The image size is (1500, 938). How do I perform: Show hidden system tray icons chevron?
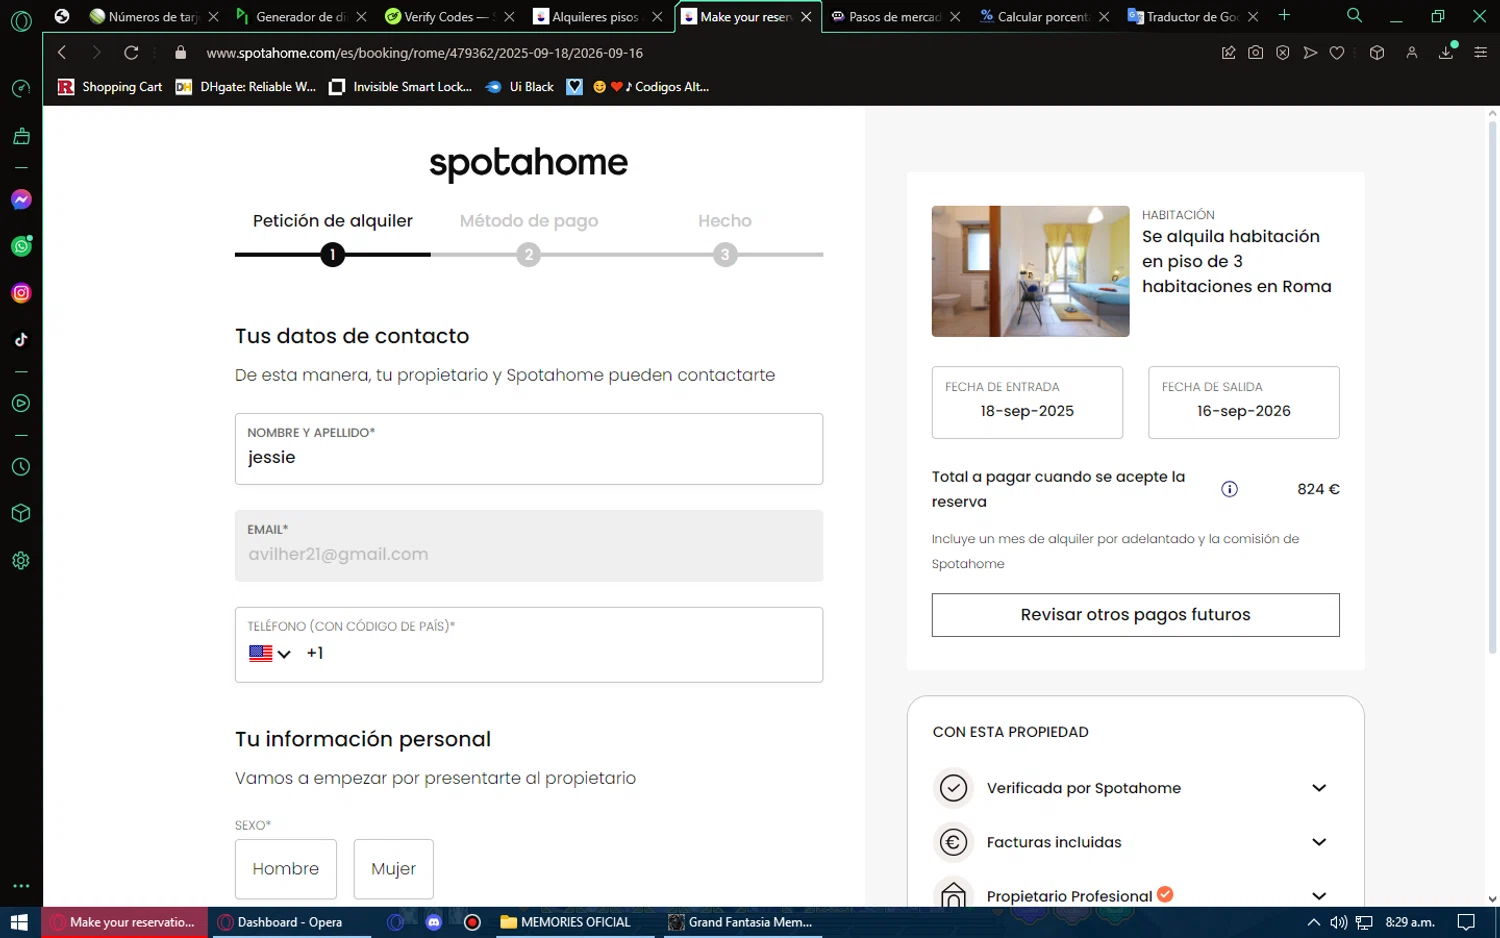1313,922
